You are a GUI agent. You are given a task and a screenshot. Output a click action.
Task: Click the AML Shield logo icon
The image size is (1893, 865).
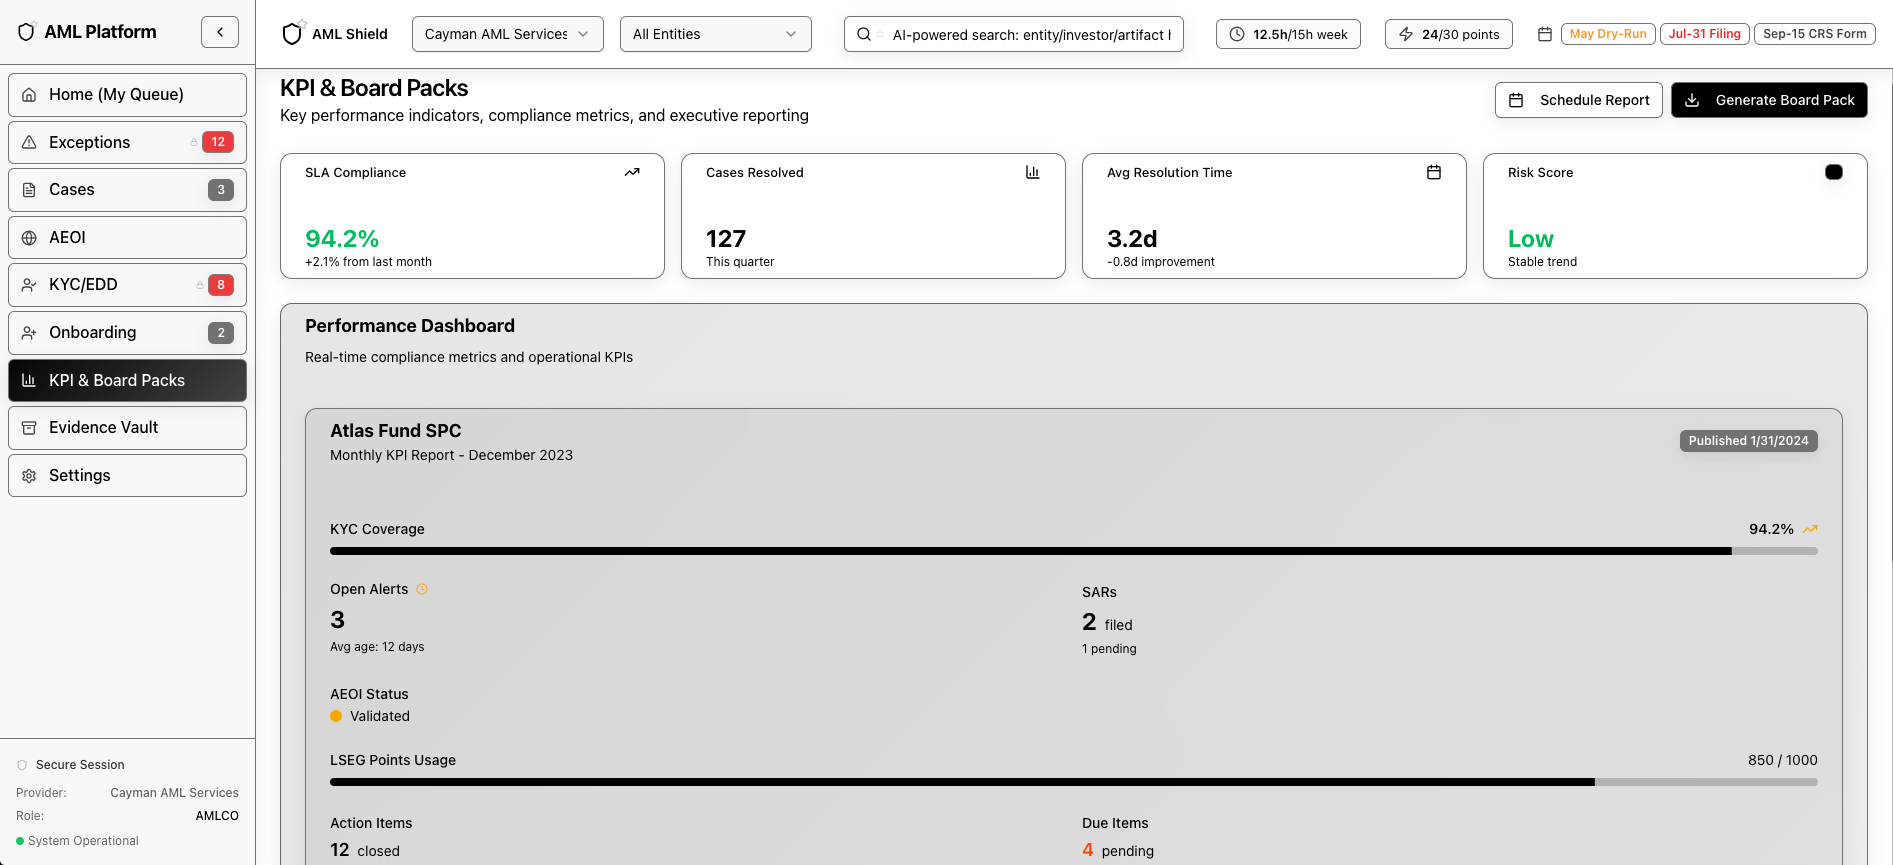pyautogui.click(x=292, y=34)
